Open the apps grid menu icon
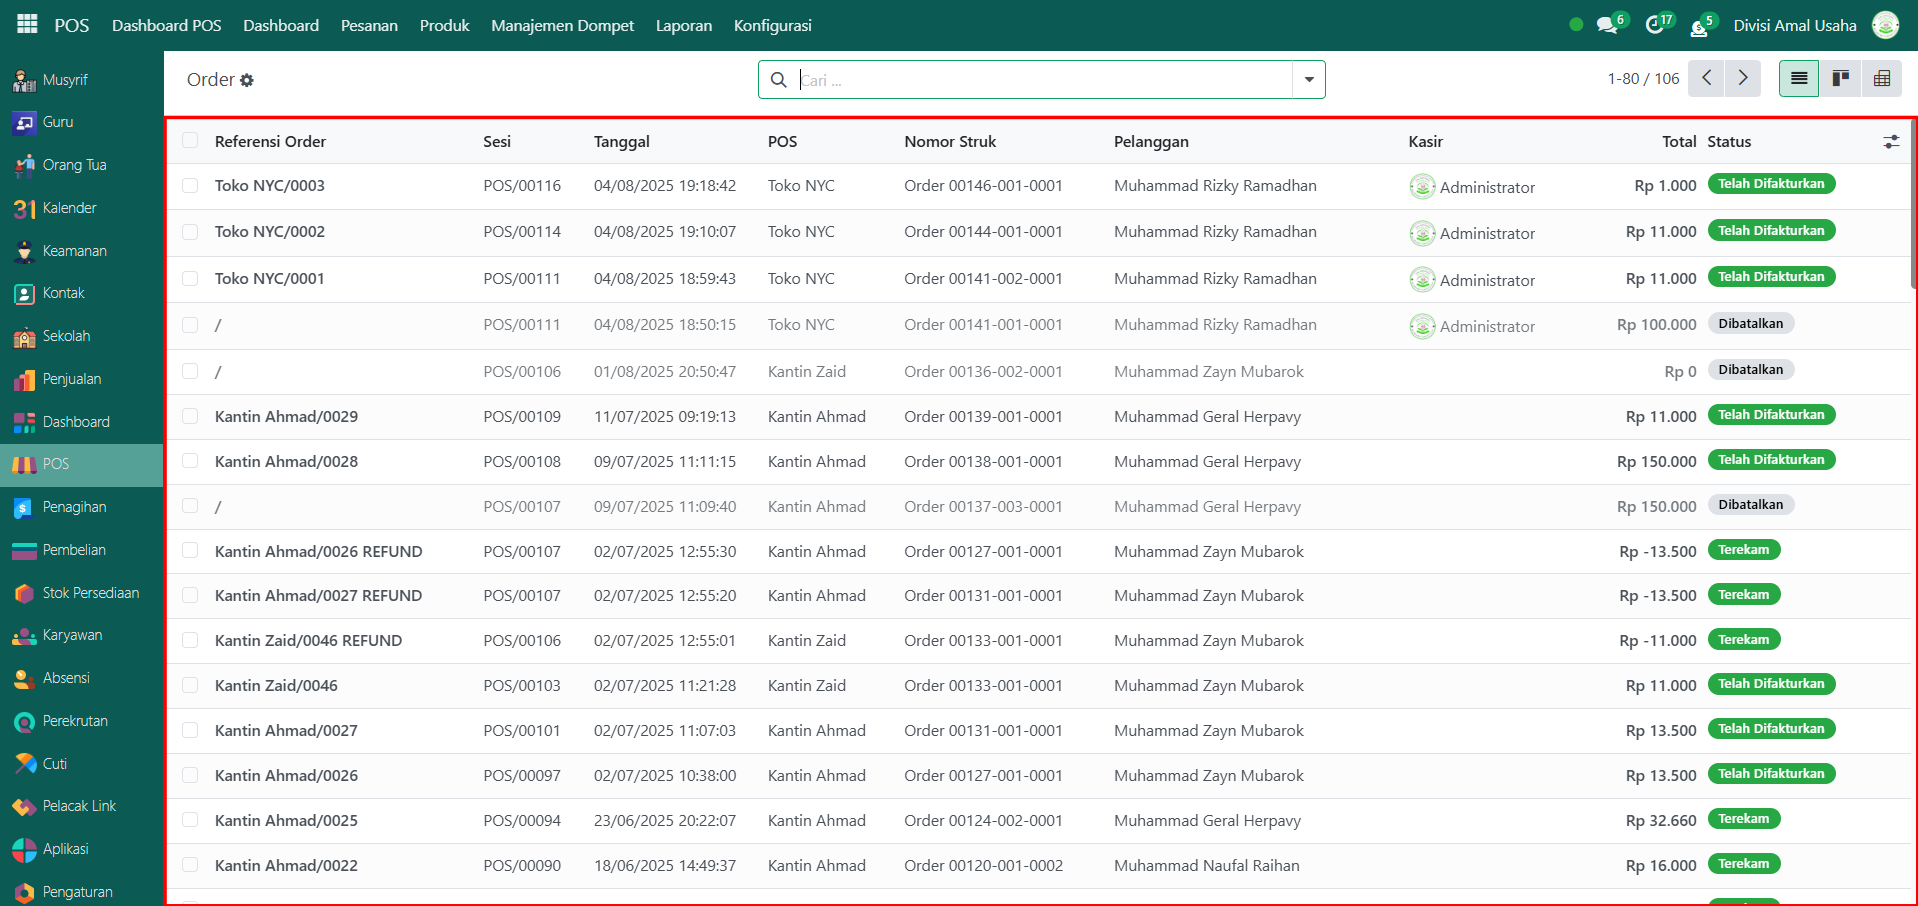 [27, 24]
